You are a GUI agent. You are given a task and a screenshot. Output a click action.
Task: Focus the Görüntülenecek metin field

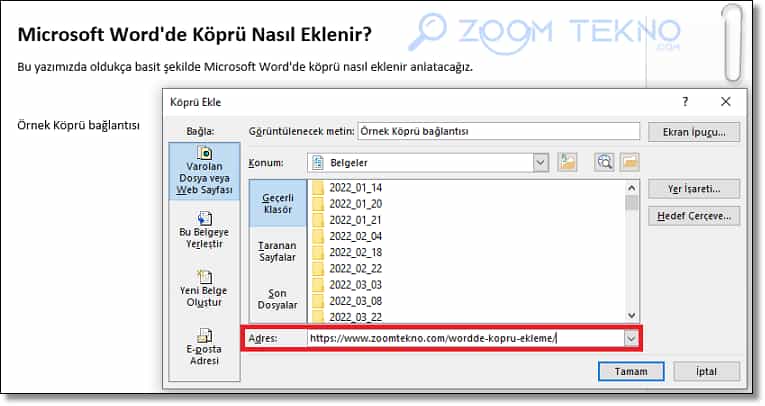coord(499,131)
